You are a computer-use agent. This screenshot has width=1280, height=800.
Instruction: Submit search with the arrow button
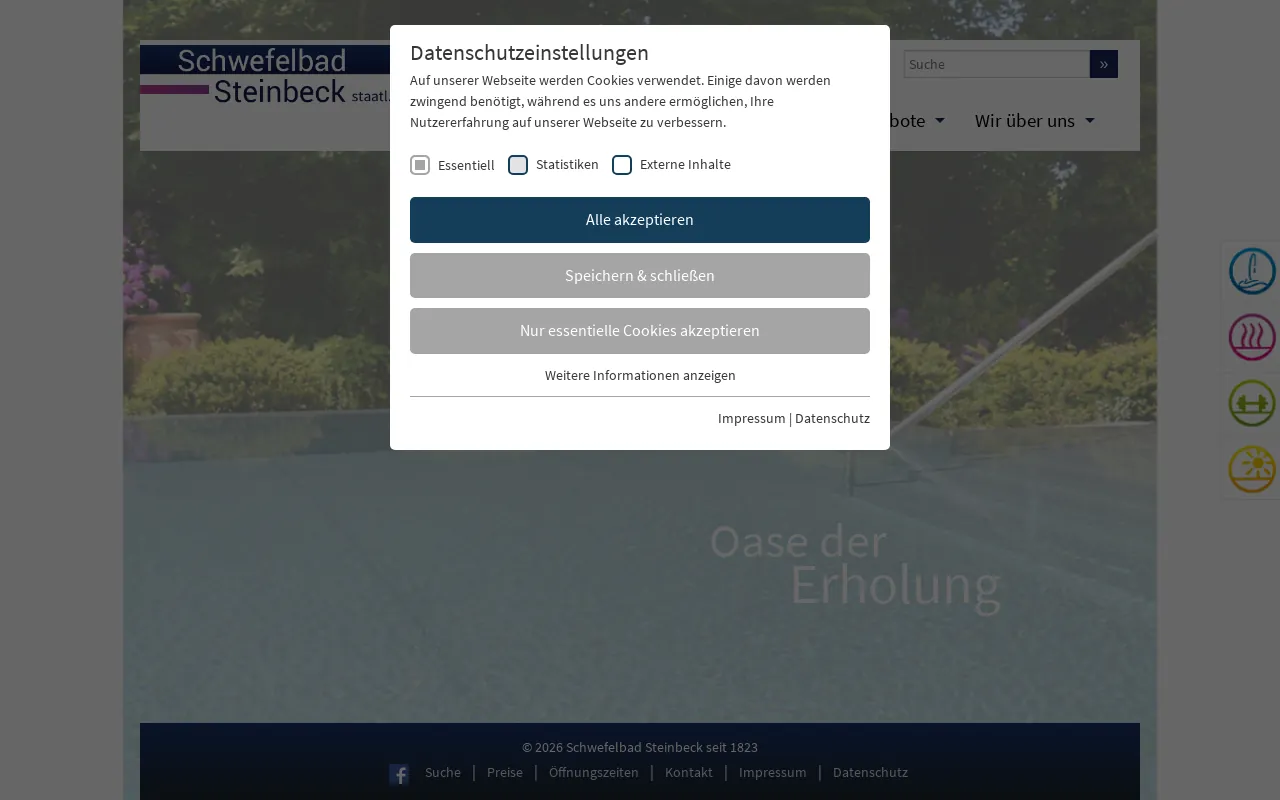[x=1104, y=64]
